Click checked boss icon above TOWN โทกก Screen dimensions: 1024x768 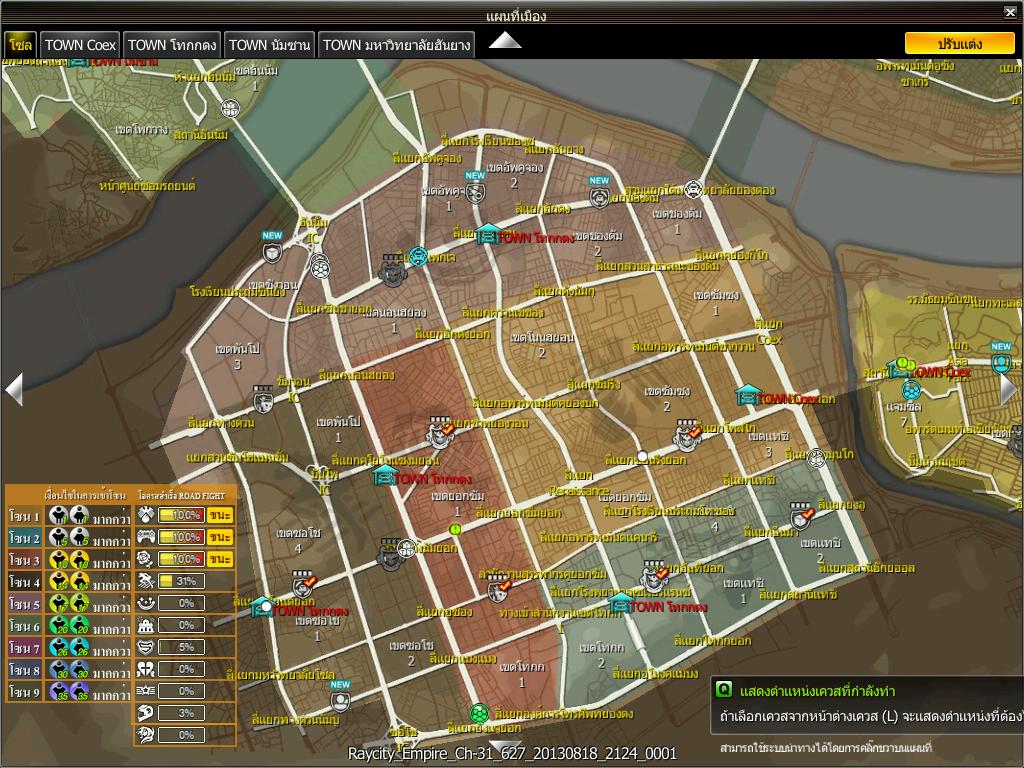point(654,576)
